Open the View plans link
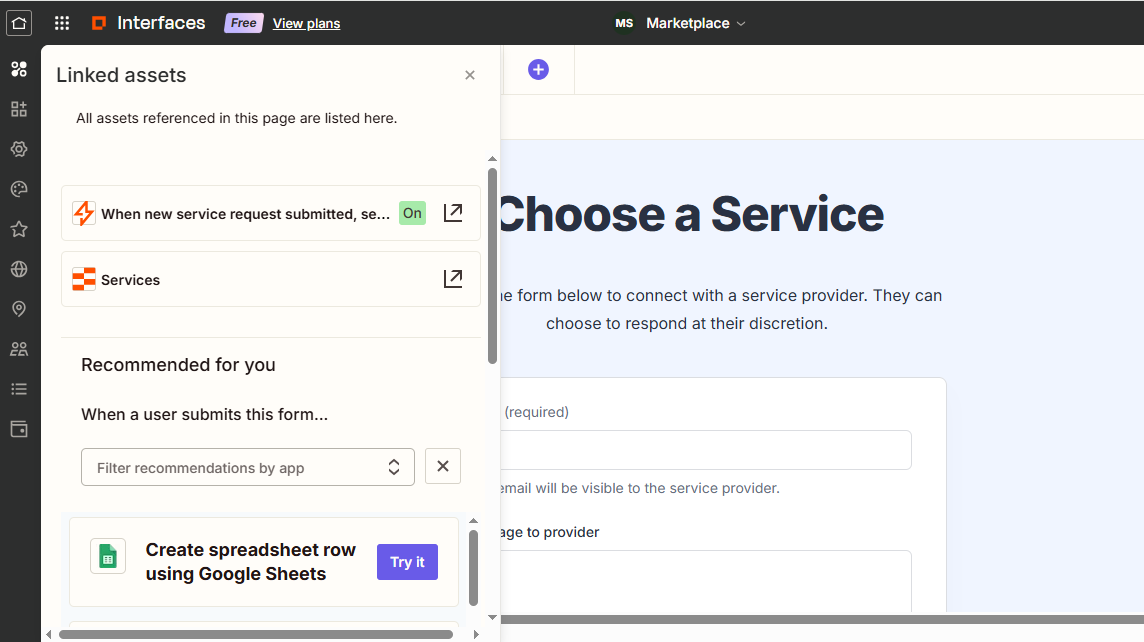Screen dimensions: 1144x642 click(x=306, y=23)
